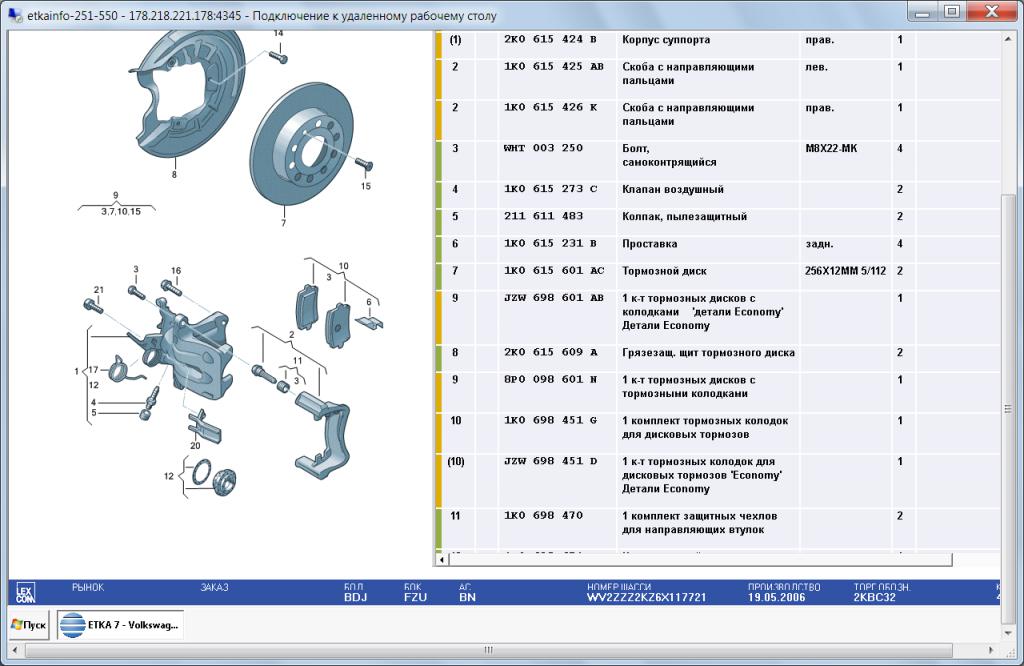Click chassis number WV2ZZZ2KZ6X117721
The height and width of the screenshot is (666, 1024).
pos(647,597)
